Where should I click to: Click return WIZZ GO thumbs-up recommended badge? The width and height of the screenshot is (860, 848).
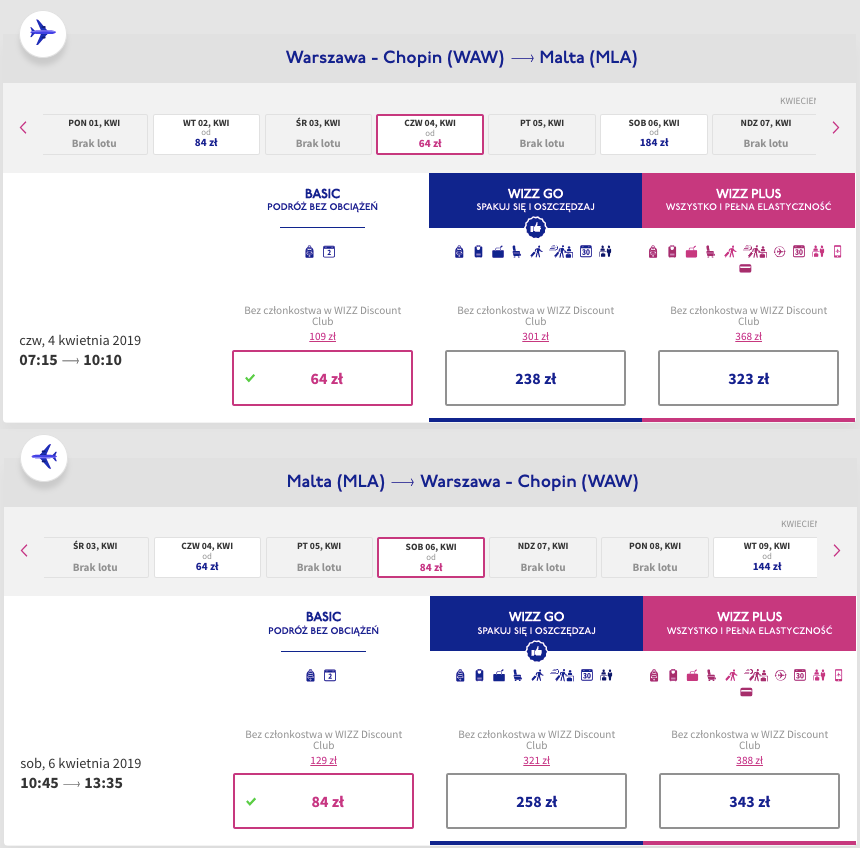click(x=536, y=652)
